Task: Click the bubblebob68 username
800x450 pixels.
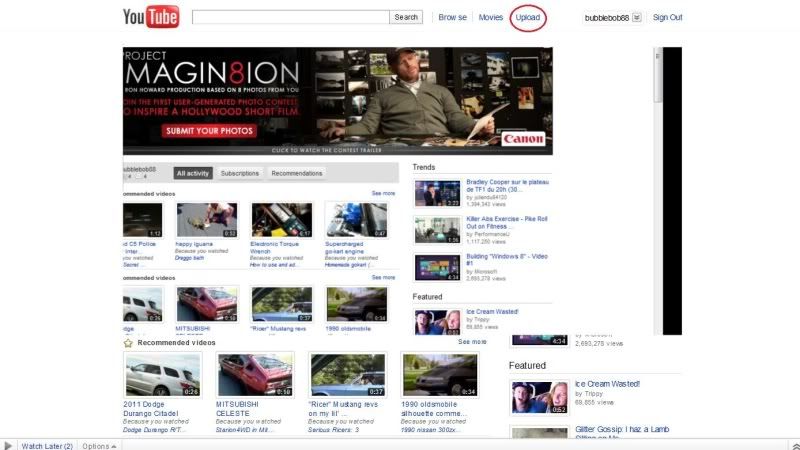Action: coord(607,18)
